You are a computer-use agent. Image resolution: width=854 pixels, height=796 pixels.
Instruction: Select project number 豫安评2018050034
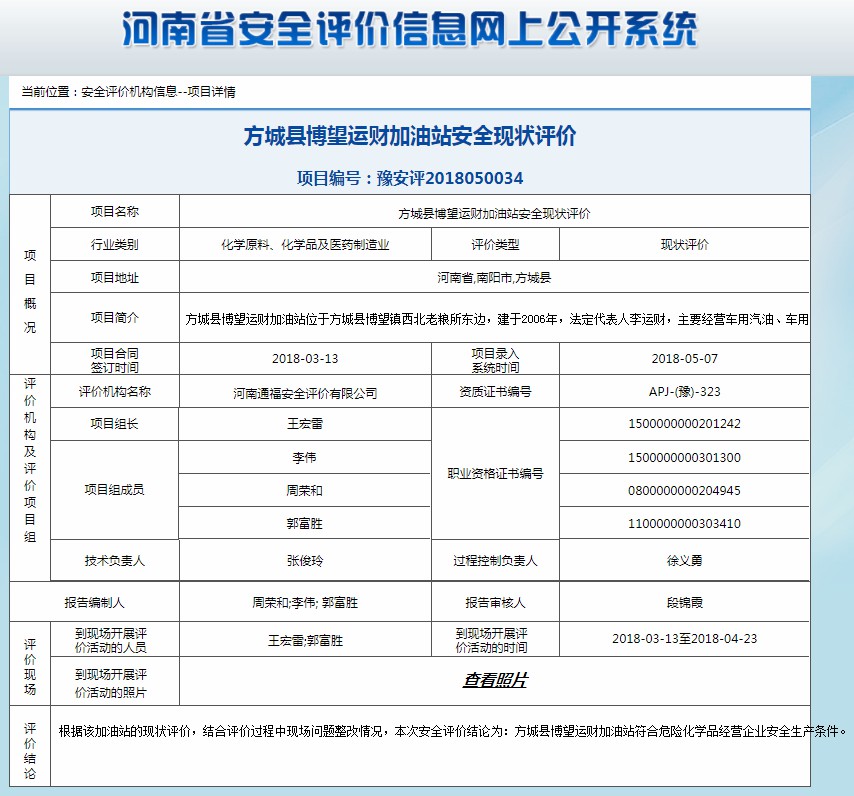click(x=450, y=178)
